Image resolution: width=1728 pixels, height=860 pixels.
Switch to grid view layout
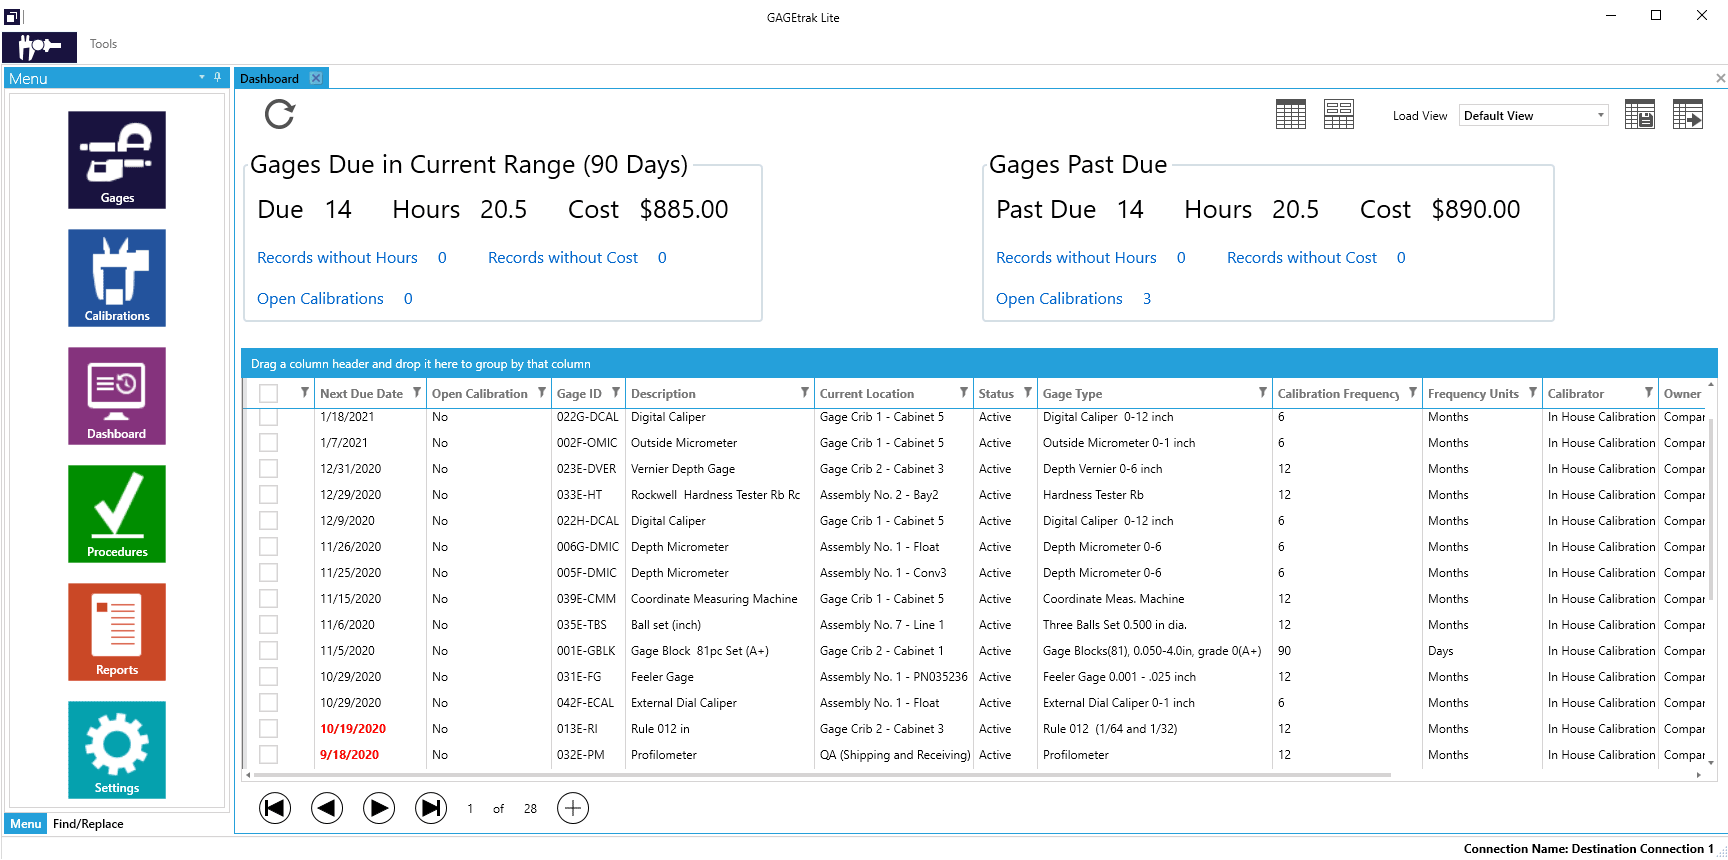(1291, 115)
